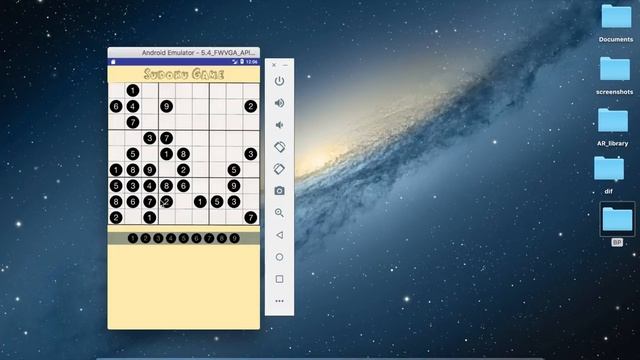This screenshot has height=360, width=640.
Task: Go back using the triangle Back icon
Action: (279, 235)
